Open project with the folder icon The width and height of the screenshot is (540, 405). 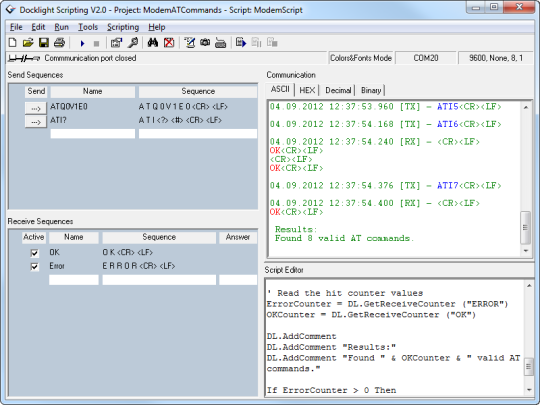point(28,43)
